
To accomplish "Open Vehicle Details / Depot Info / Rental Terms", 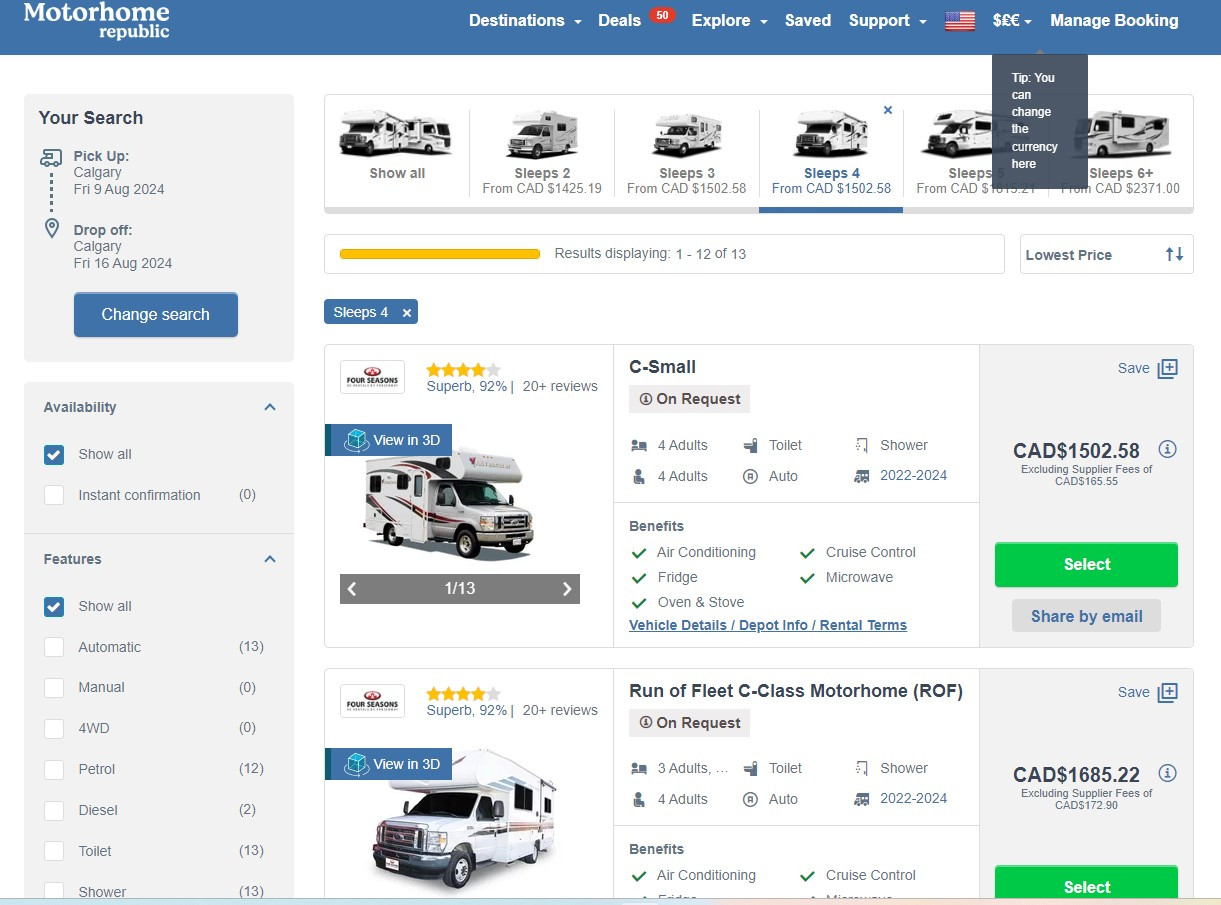I will pyautogui.click(x=768, y=625).
